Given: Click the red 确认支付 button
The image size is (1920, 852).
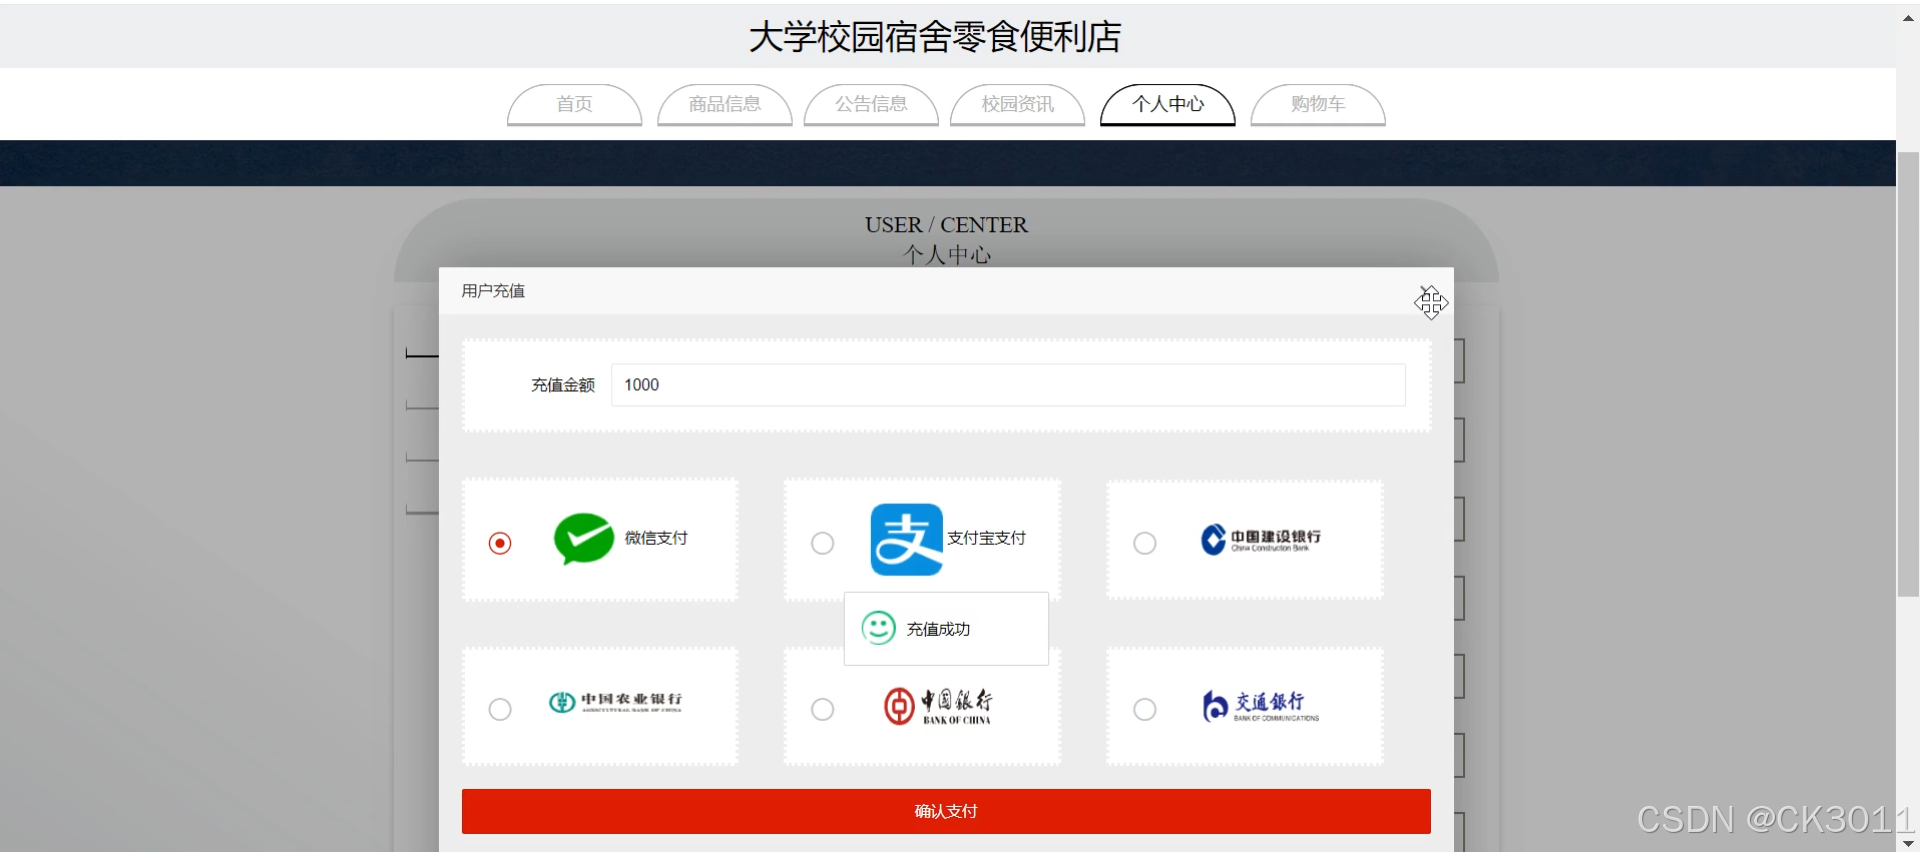Looking at the screenshot, I should pos(946,811).
